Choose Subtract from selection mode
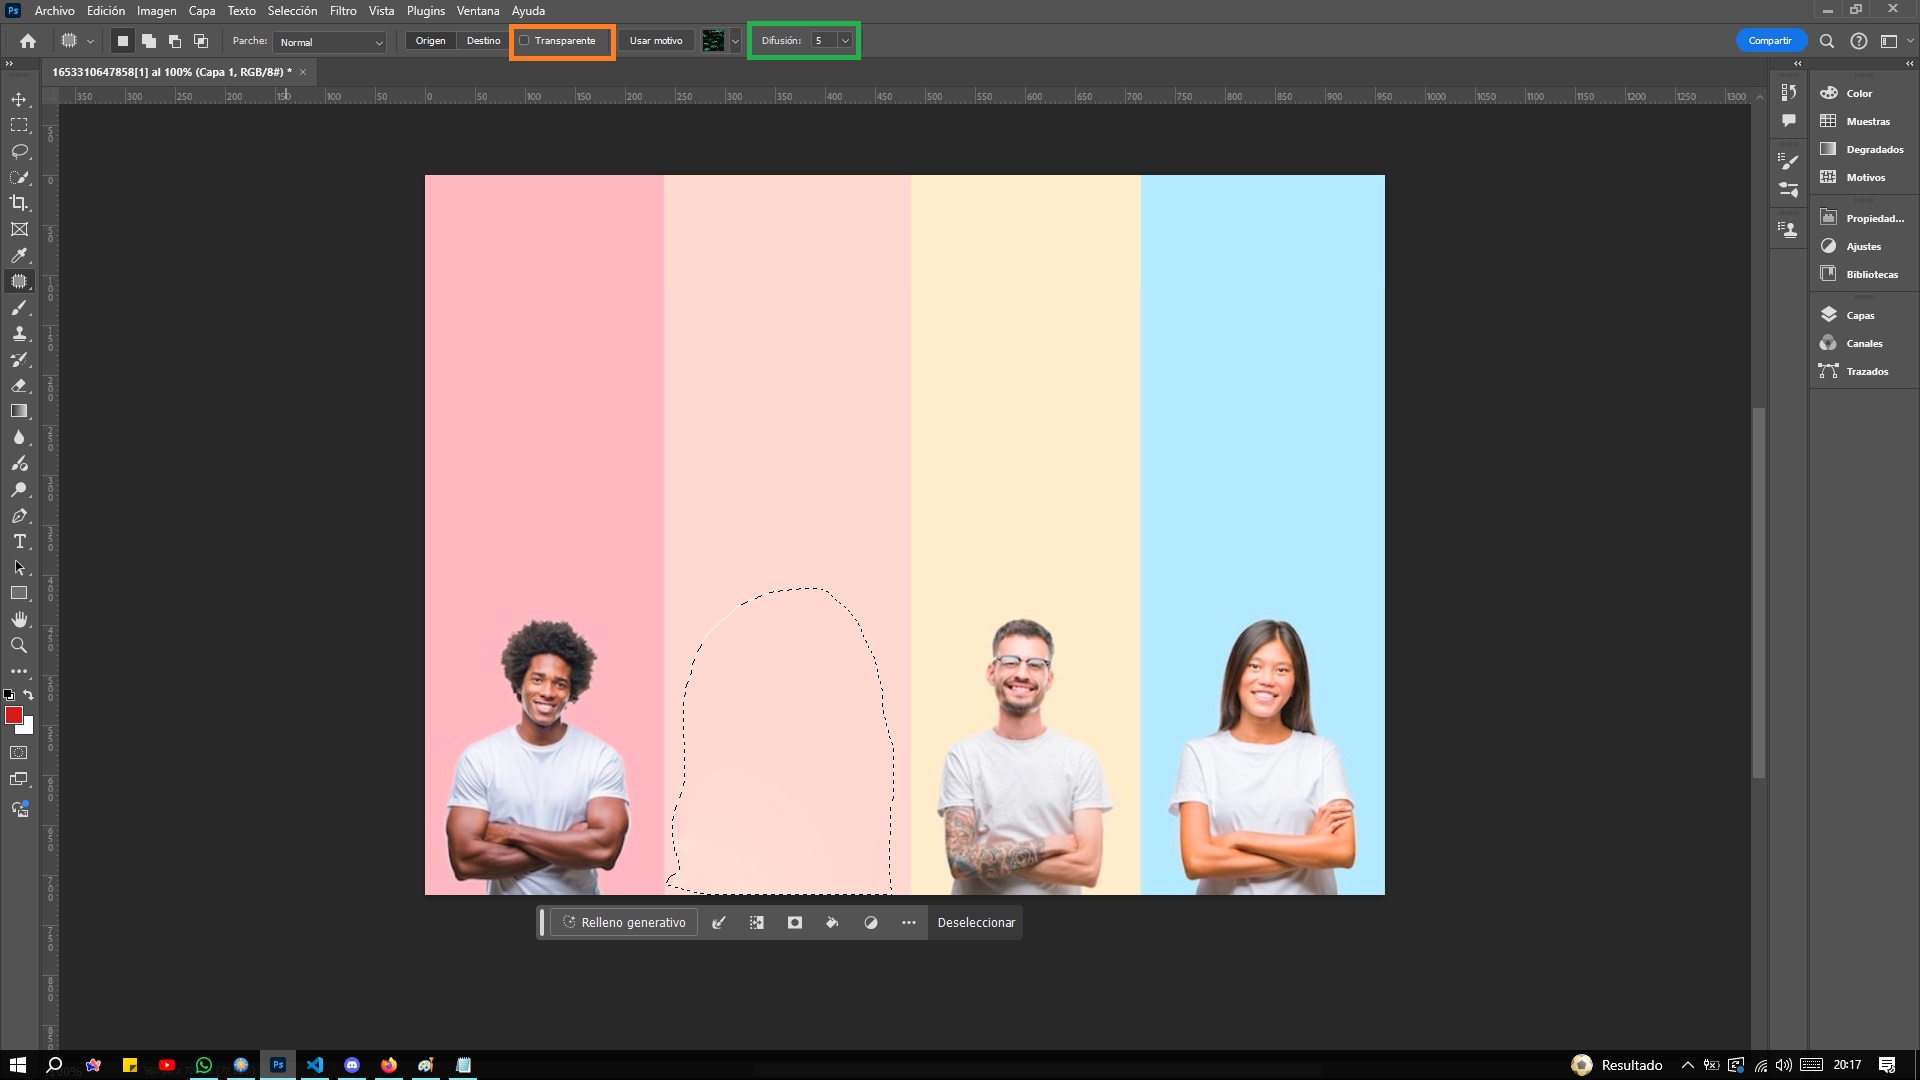The height and width of the screenshot is (1080, 1920). (x=175, y=41)
